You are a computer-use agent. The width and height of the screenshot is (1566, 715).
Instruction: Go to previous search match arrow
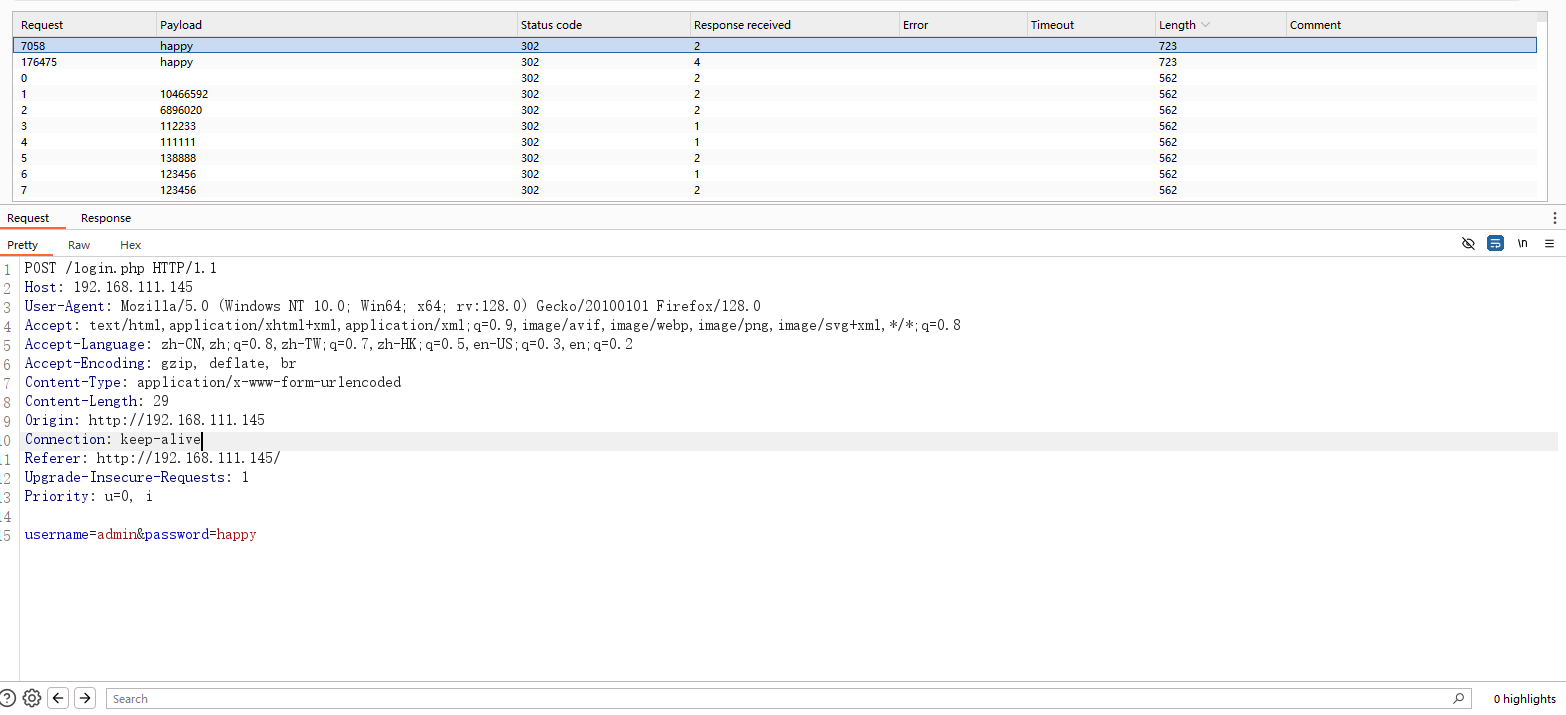point(58,698)
